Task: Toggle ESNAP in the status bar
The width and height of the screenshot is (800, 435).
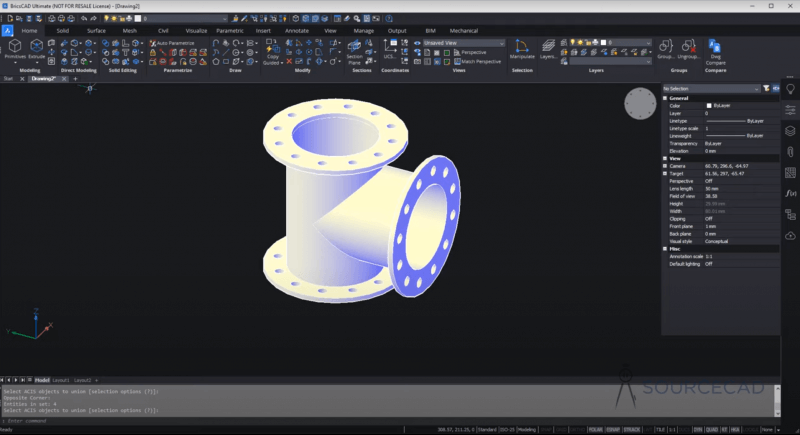Action: (613, 430)
